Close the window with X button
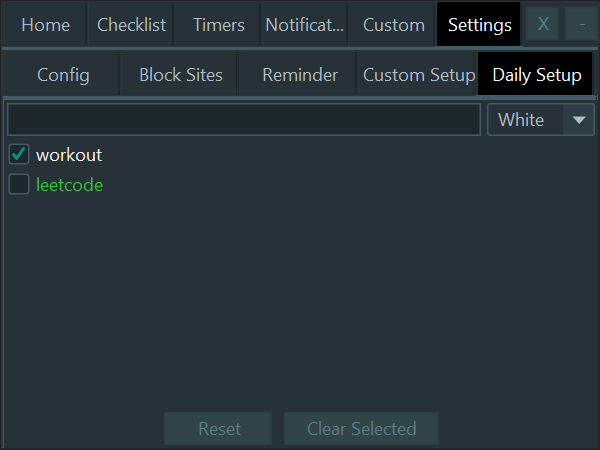The width and height of the screenshot is (600, 450). coord(543,25)
